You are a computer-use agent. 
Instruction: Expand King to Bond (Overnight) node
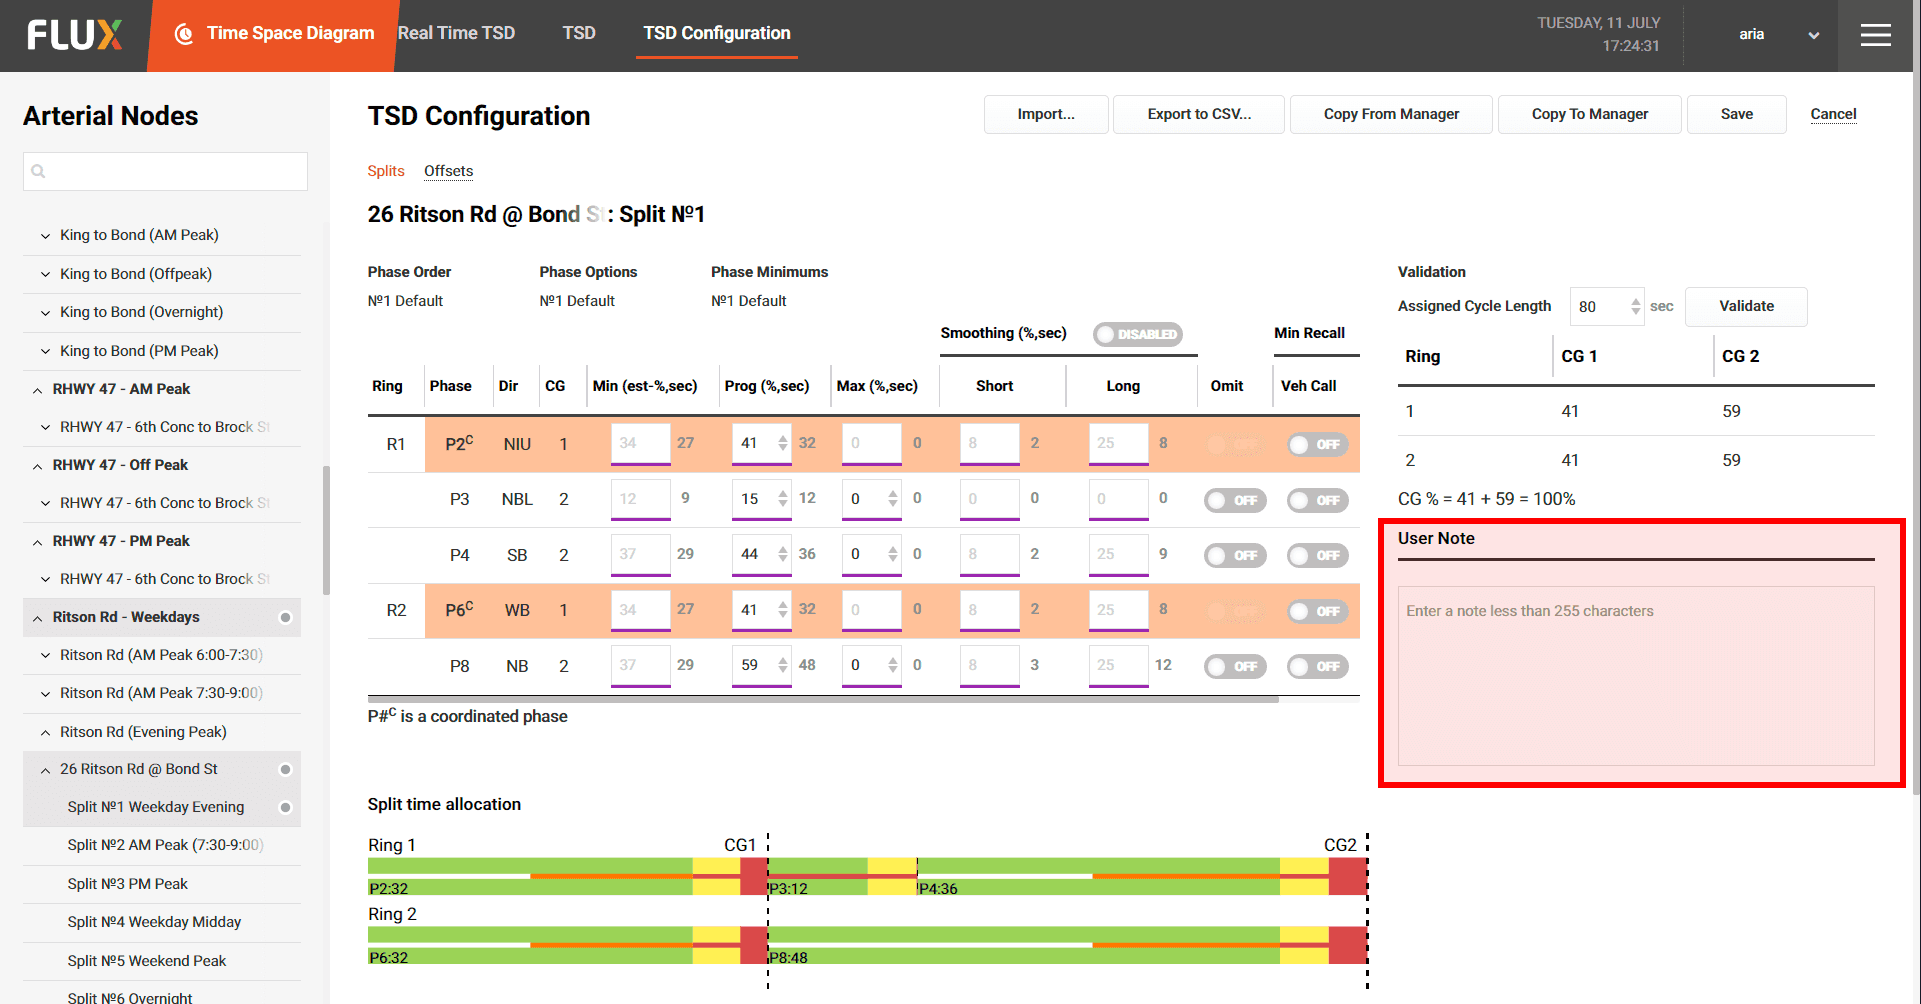pyautogui.click(x=45, y=313)
